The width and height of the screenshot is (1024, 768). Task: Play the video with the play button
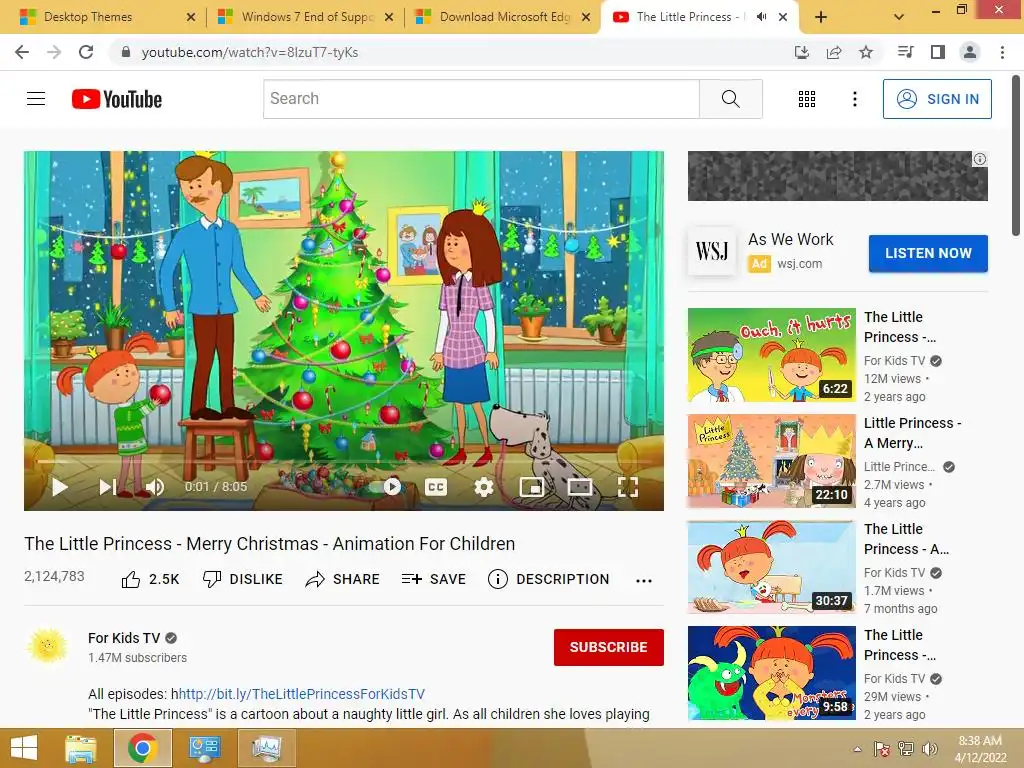[59, 487]
